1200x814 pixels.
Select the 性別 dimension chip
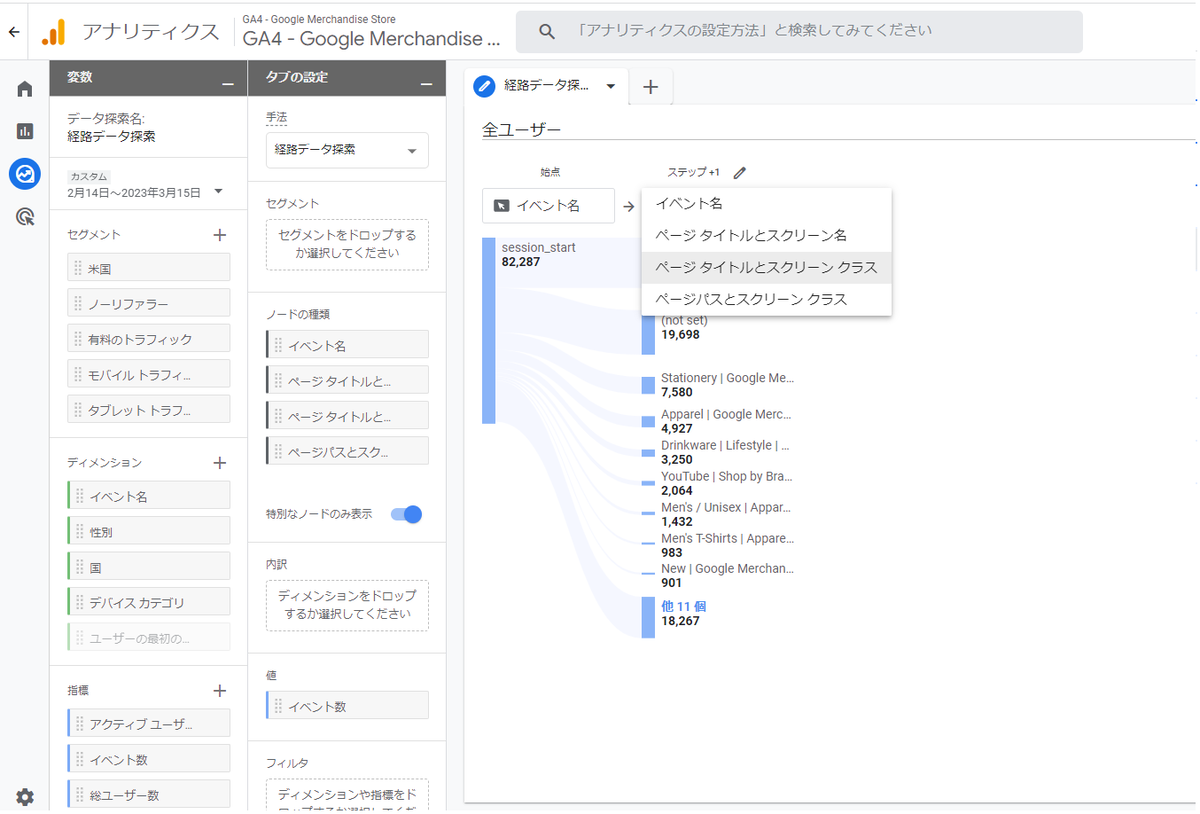[x=149, y=531]
